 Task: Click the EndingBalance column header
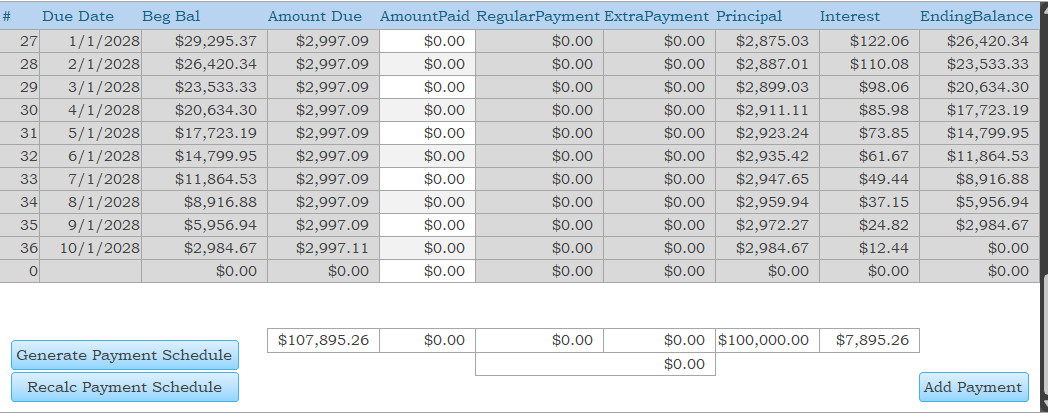(x=976, y=16)
